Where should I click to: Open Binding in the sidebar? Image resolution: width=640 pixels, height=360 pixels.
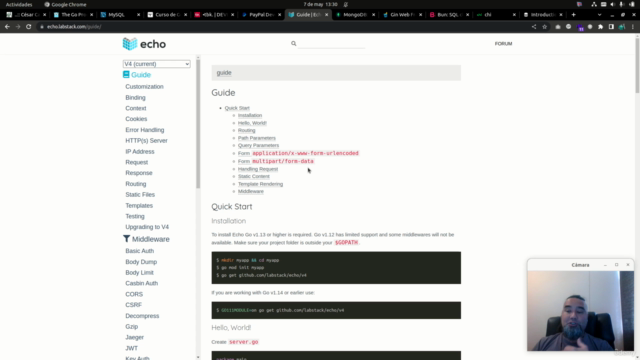coord(136,98)
